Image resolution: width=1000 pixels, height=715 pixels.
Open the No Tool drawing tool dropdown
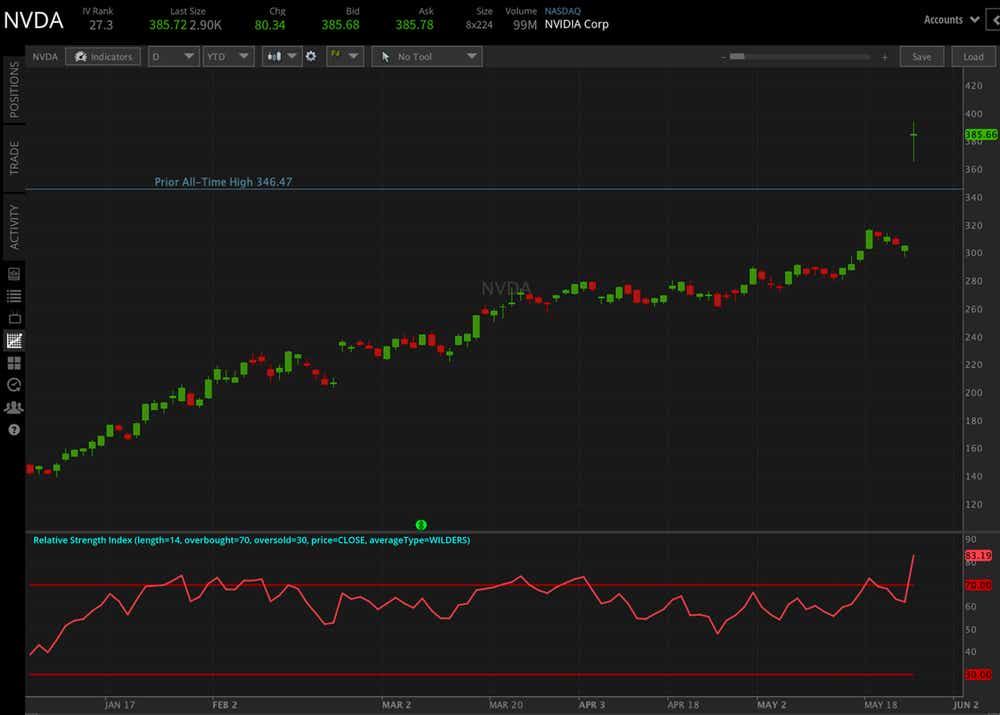427,56
